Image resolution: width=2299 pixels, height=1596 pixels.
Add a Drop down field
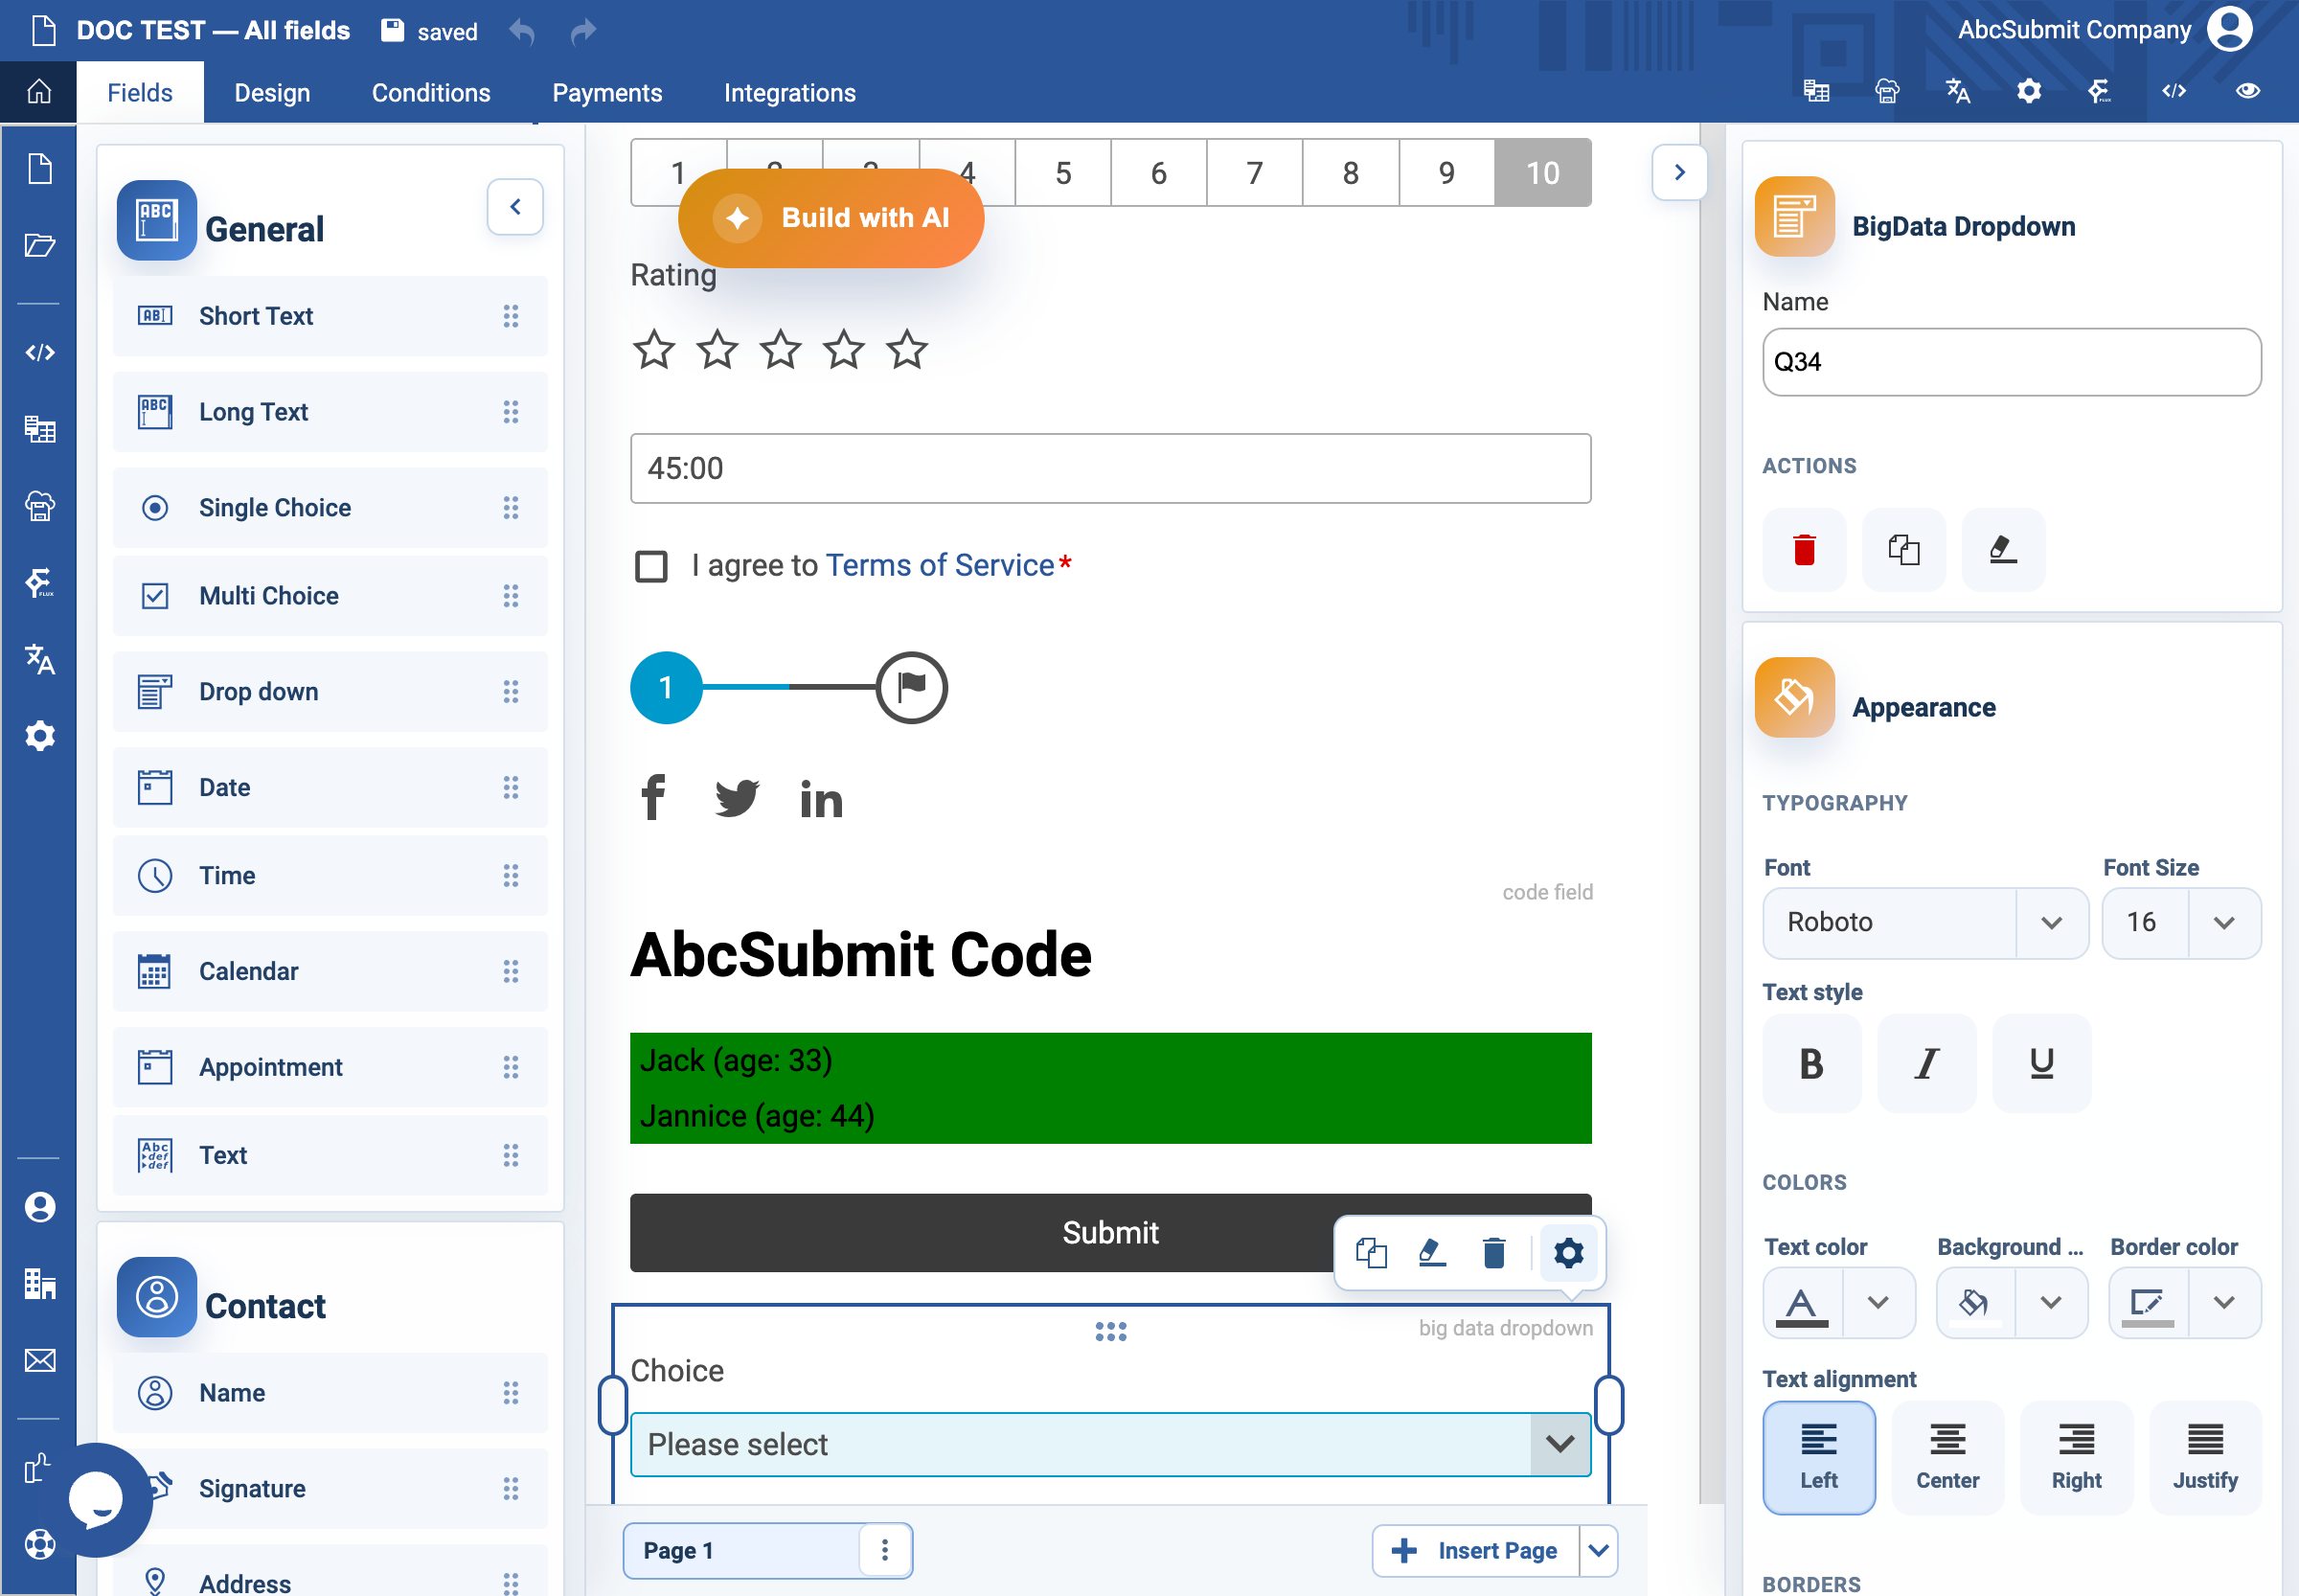click(330, 691)
